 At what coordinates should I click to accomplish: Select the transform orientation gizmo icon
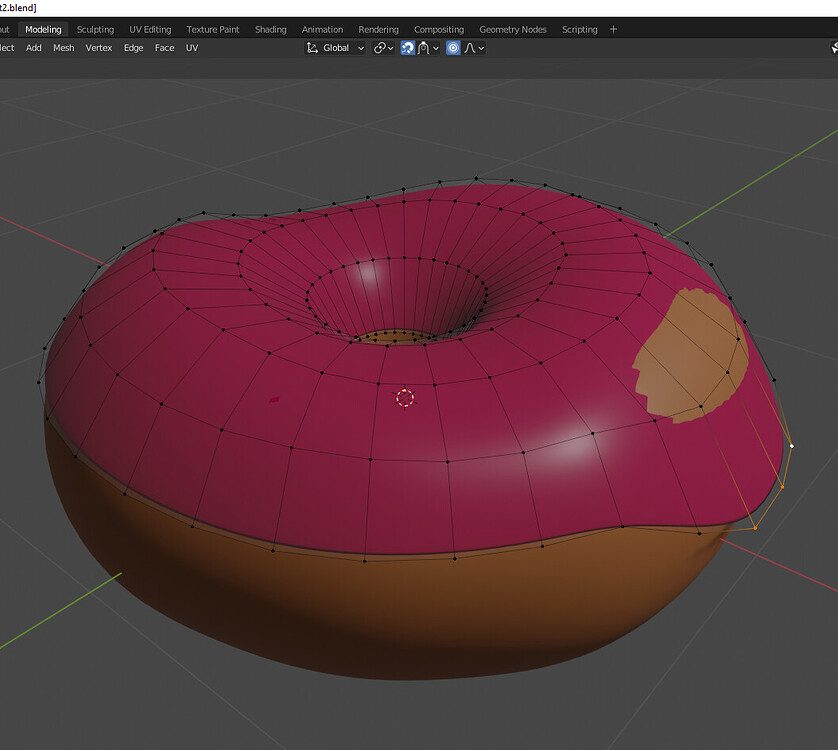coord(312,47)
